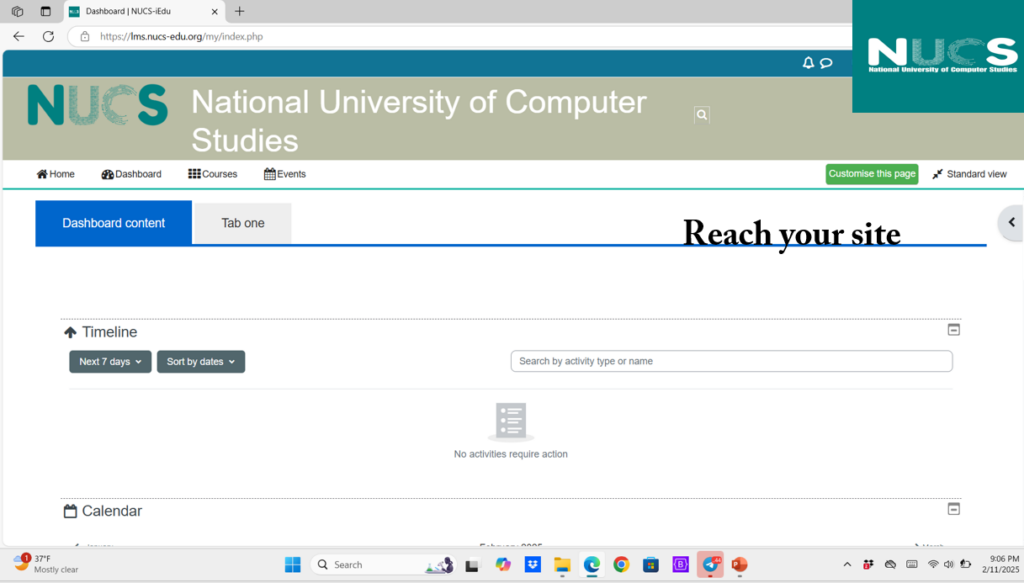Screen dimensions: 1024x583
Task: Show hidden system tray icons
Action: click(847, 565)
